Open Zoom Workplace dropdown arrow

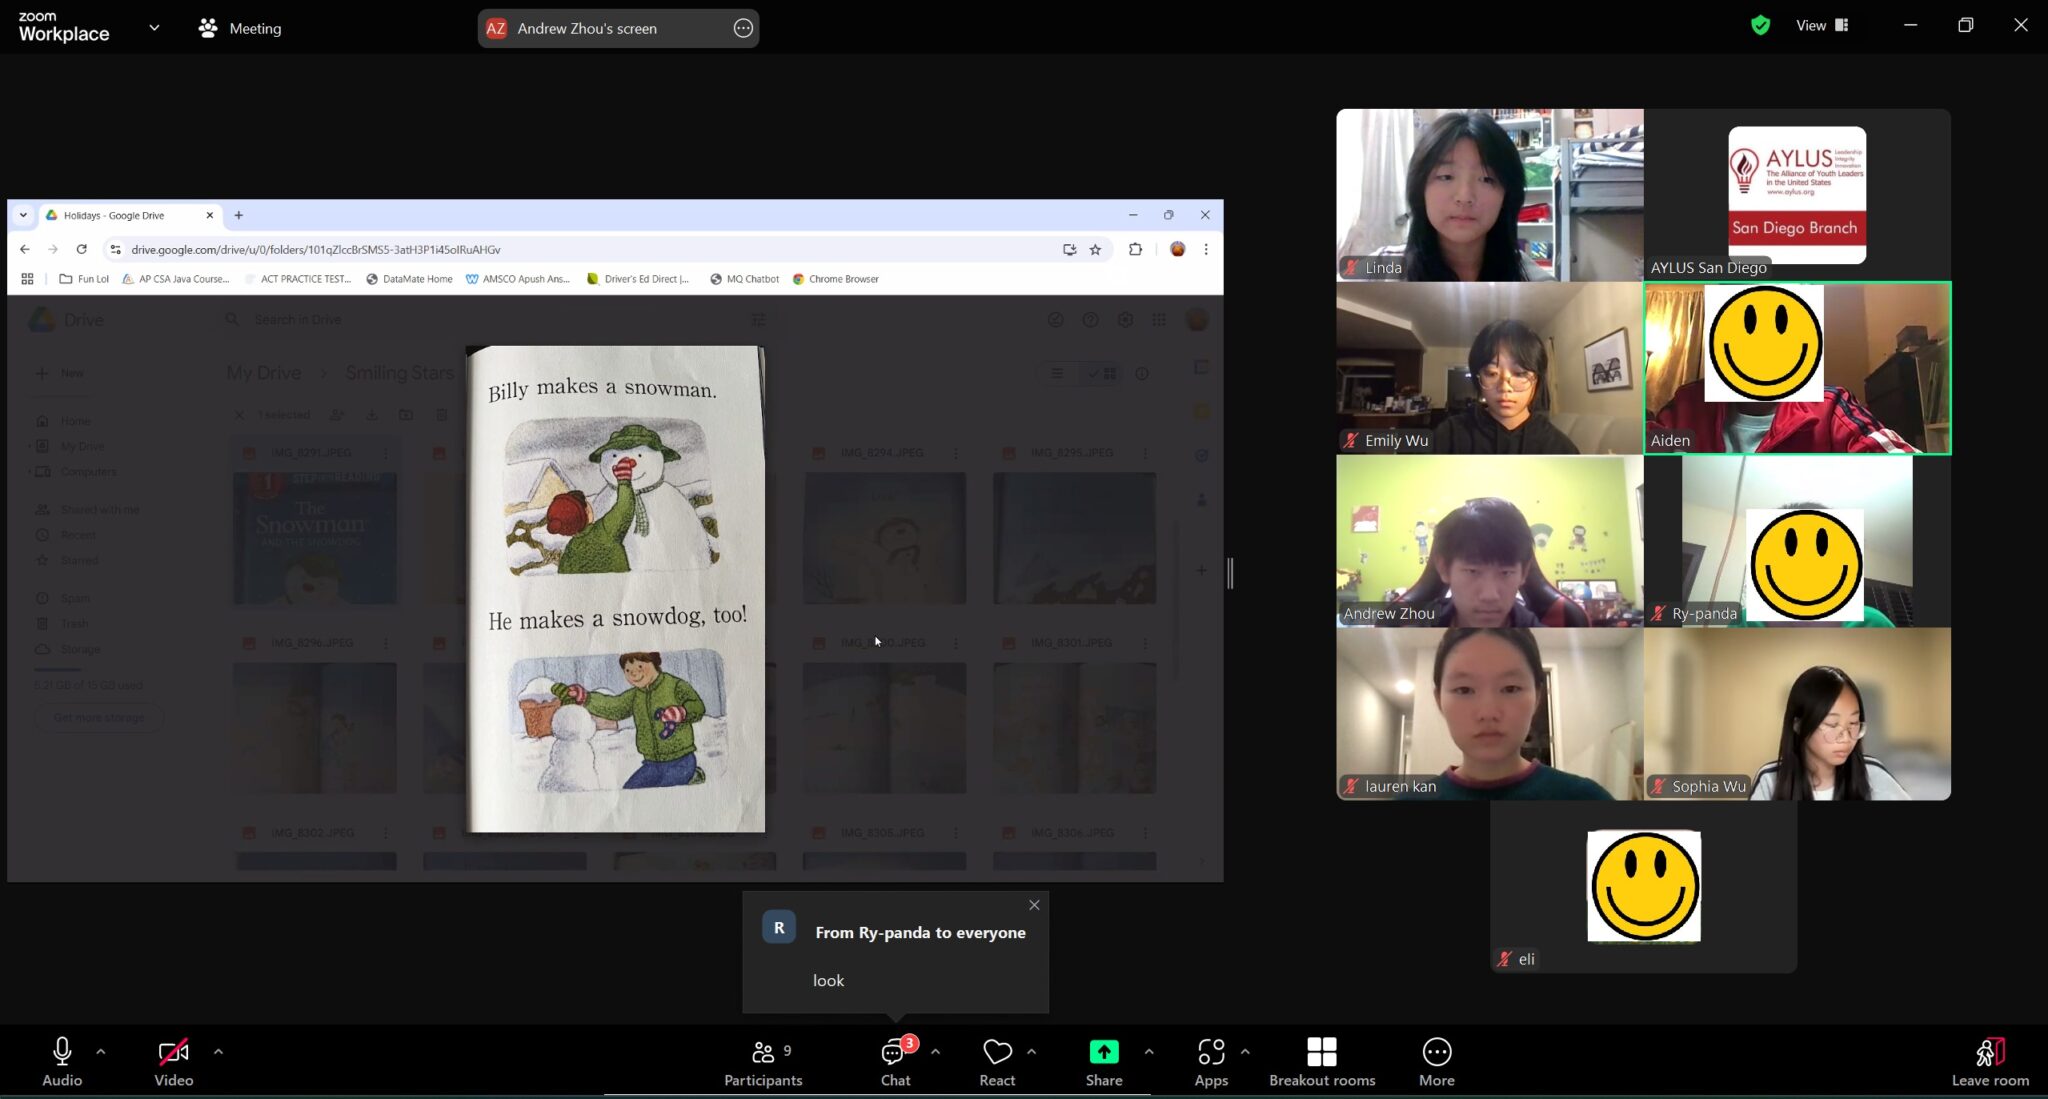[154, 27]
